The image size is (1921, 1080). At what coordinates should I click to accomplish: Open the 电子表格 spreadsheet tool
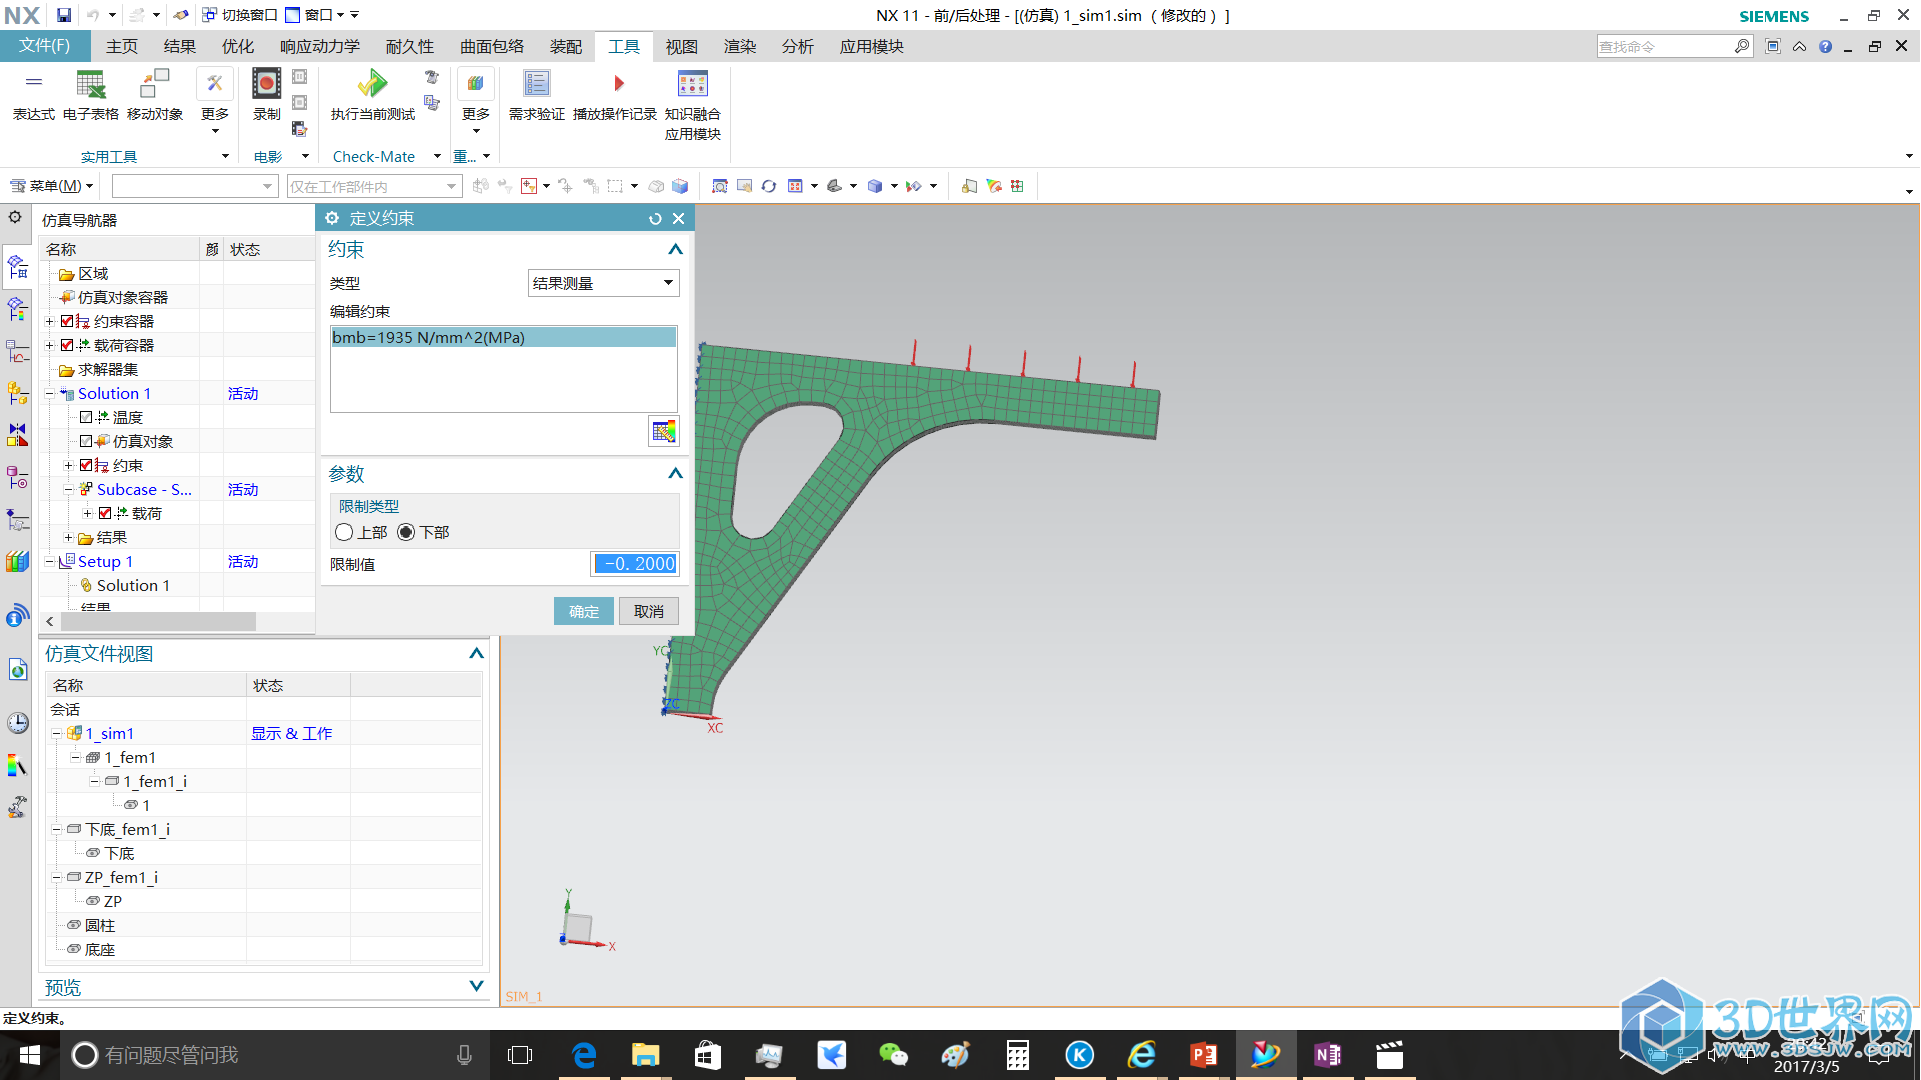tap(90, 96)
